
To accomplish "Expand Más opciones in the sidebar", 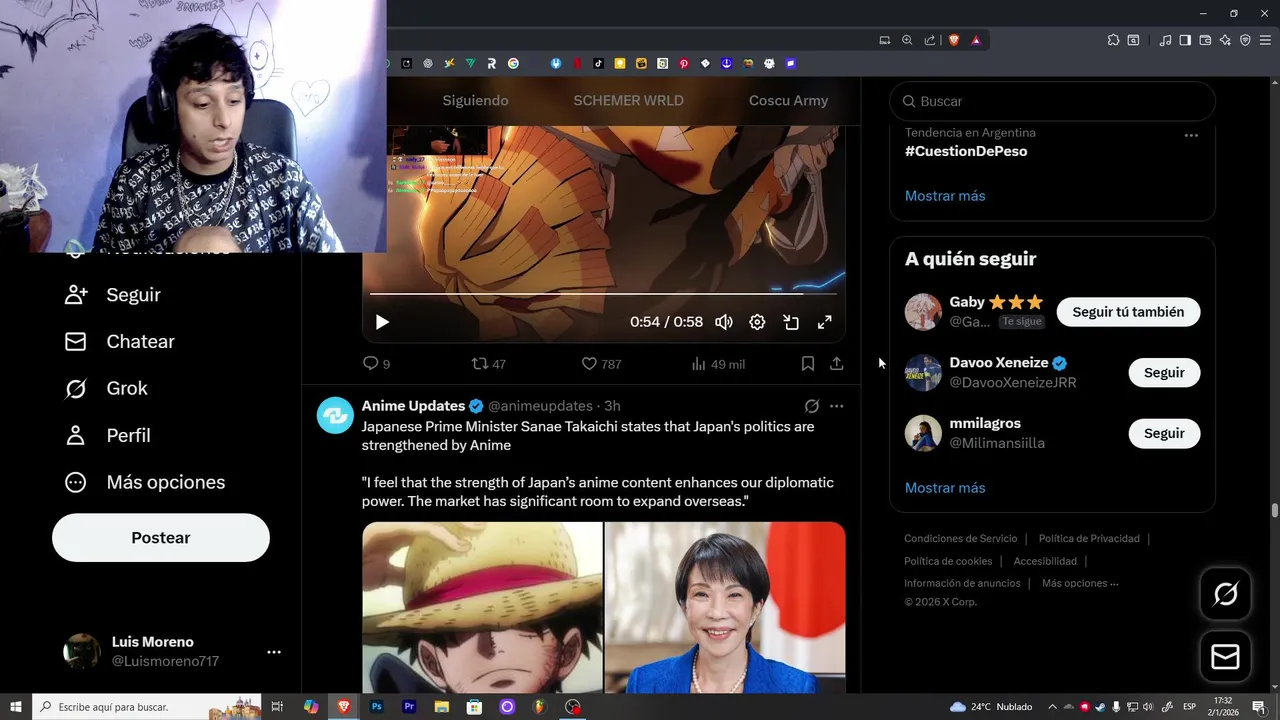I will tap(145, 482).
